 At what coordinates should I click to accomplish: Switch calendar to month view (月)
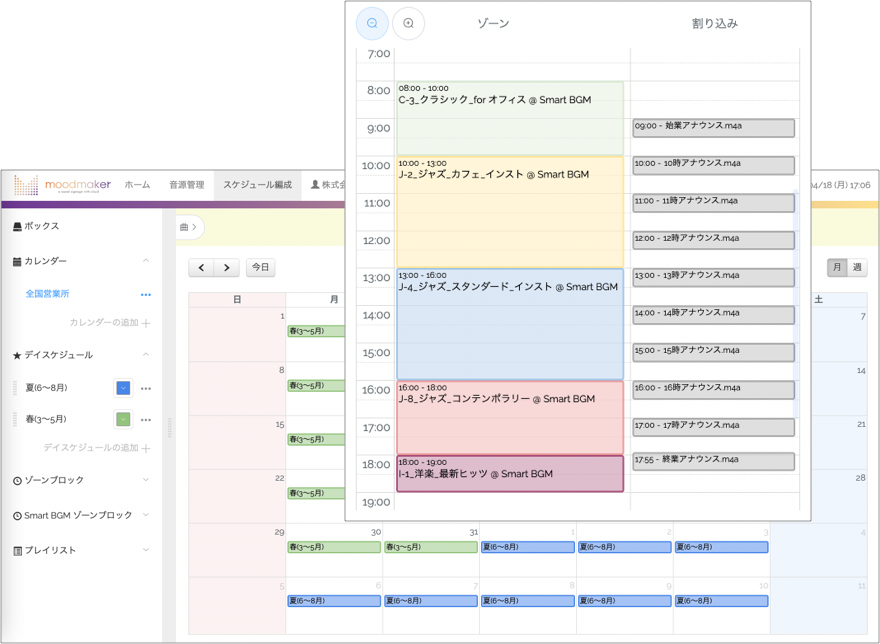[837, 268]
